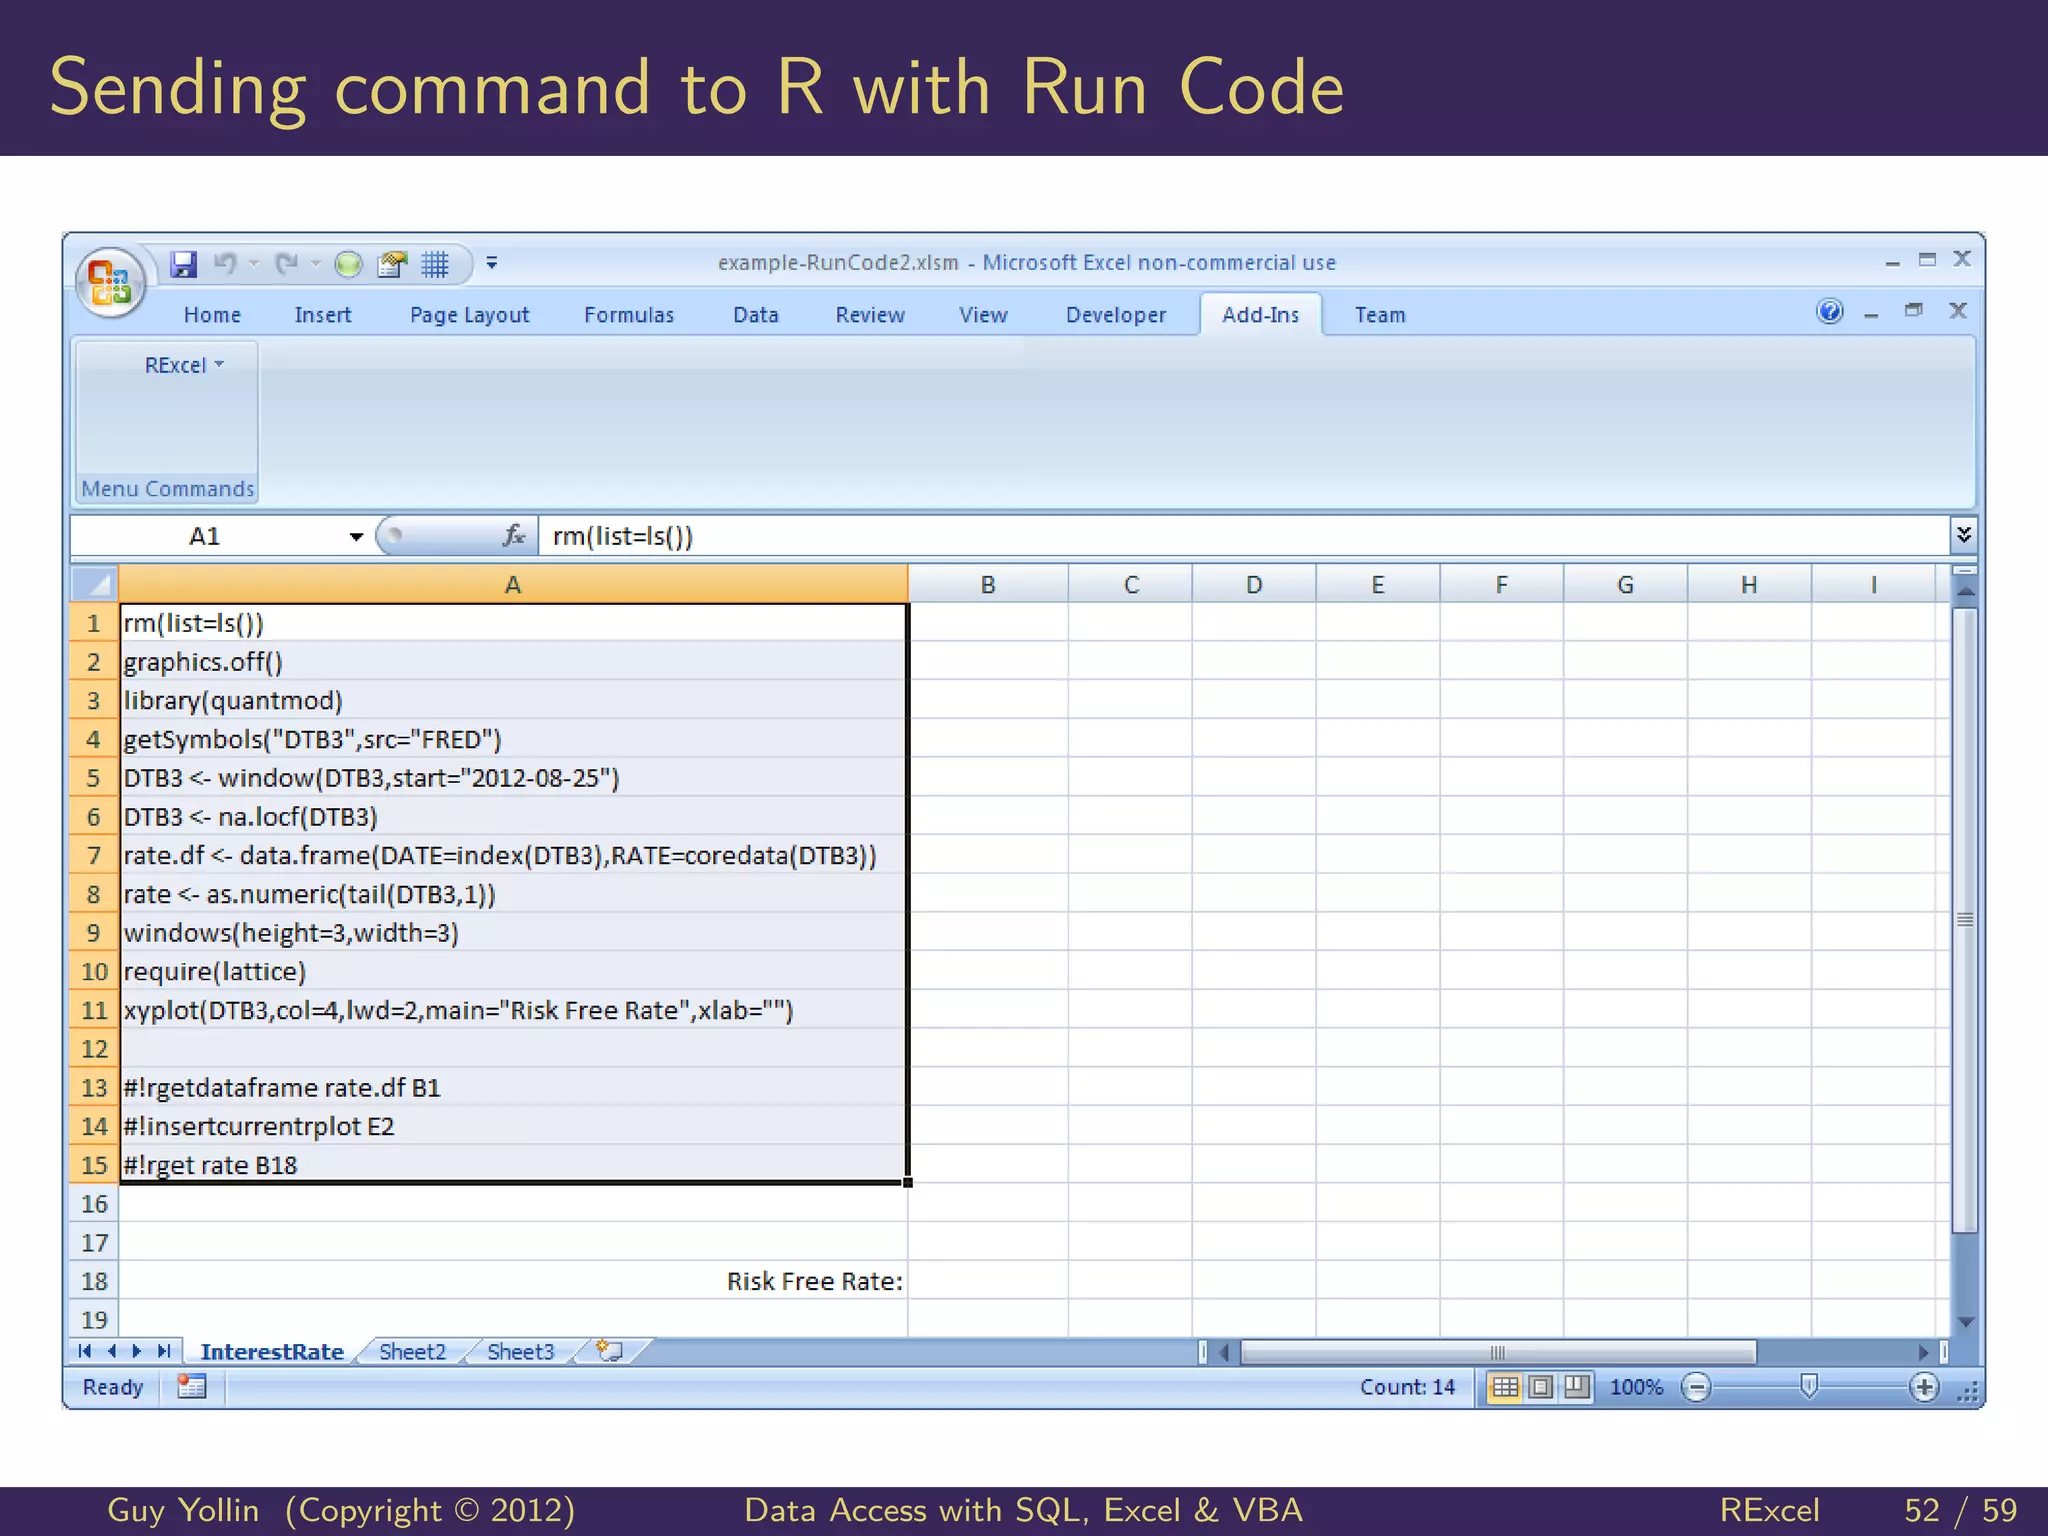Save the workbook with the floppy icon
This screenshot has height=1536, width=2048.
[x=184, y=264]
